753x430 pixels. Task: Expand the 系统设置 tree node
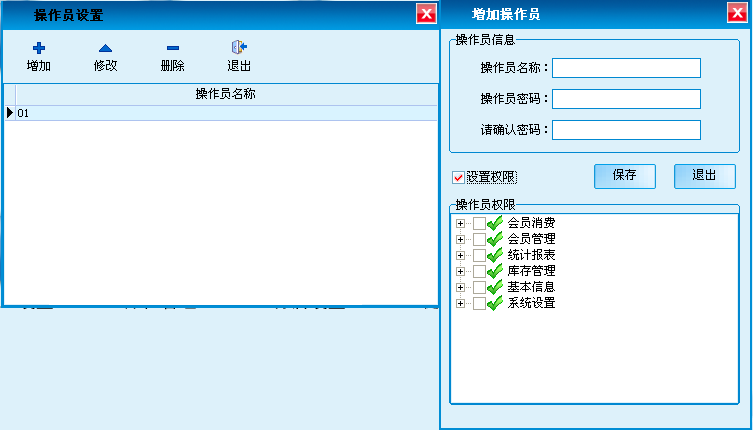coord(461,303)
